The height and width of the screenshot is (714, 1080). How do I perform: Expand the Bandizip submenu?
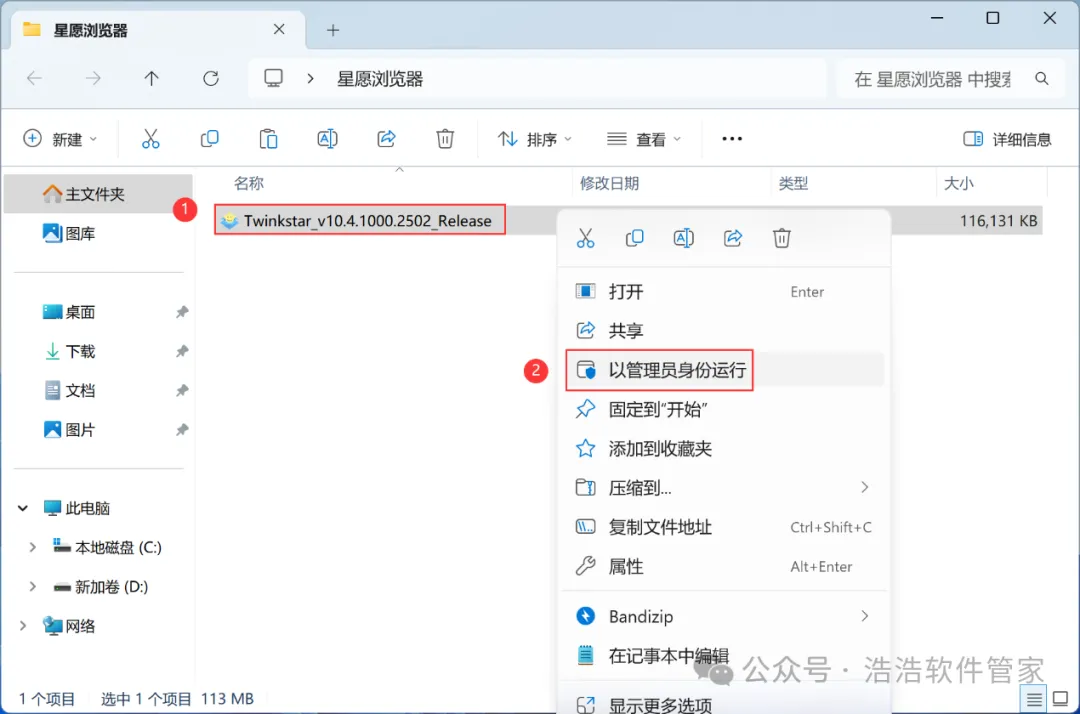(x=865, y=616)
